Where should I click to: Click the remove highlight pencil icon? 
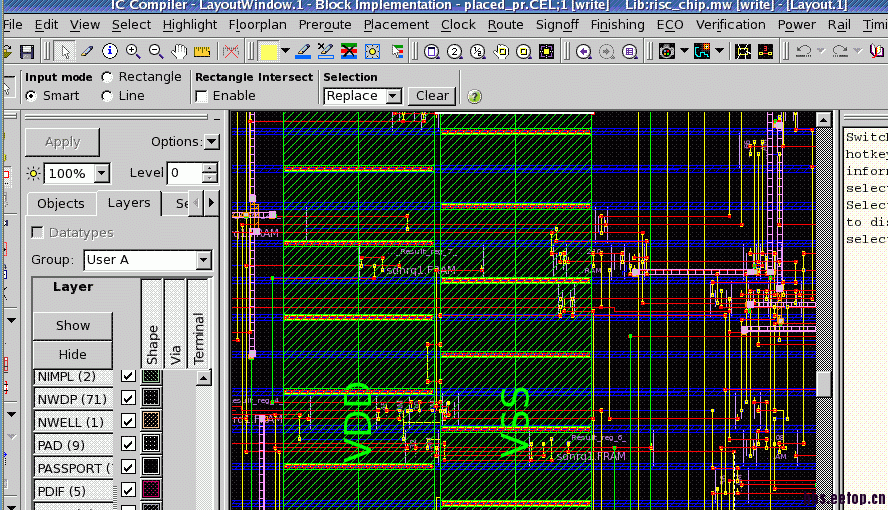click(x=326, y=52)
